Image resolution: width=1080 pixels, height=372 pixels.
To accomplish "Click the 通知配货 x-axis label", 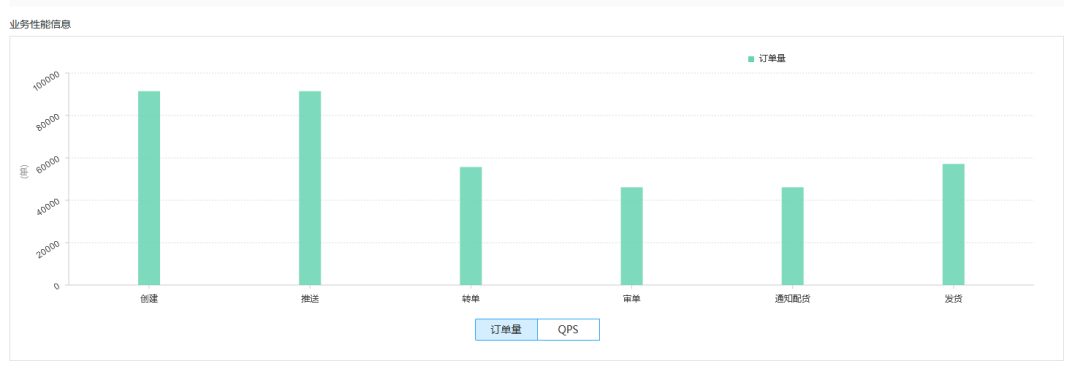I will (x=793, y=300).
